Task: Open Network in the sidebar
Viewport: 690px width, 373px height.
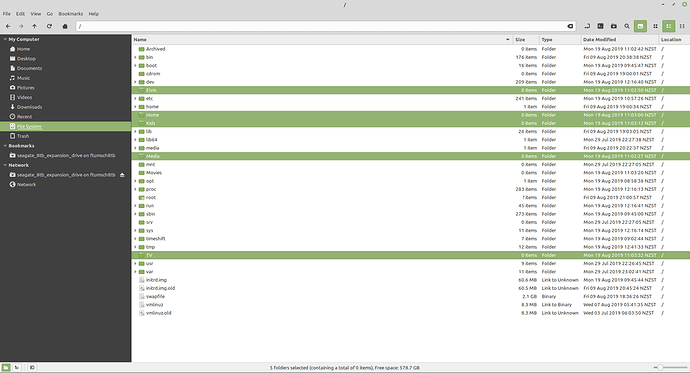Action: [x=66, y=184]
